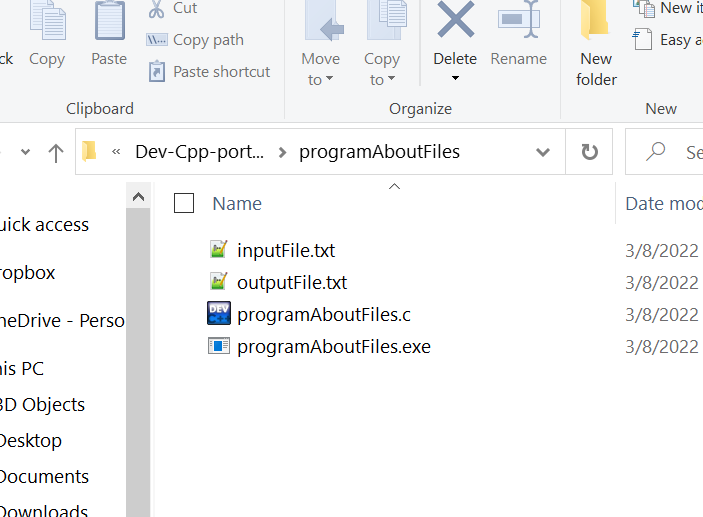Navigate to Dev-Cpp-port breadcrumb folder
Image resolution: width=703 pixels, height=517 pixels.
click(200, 152)
